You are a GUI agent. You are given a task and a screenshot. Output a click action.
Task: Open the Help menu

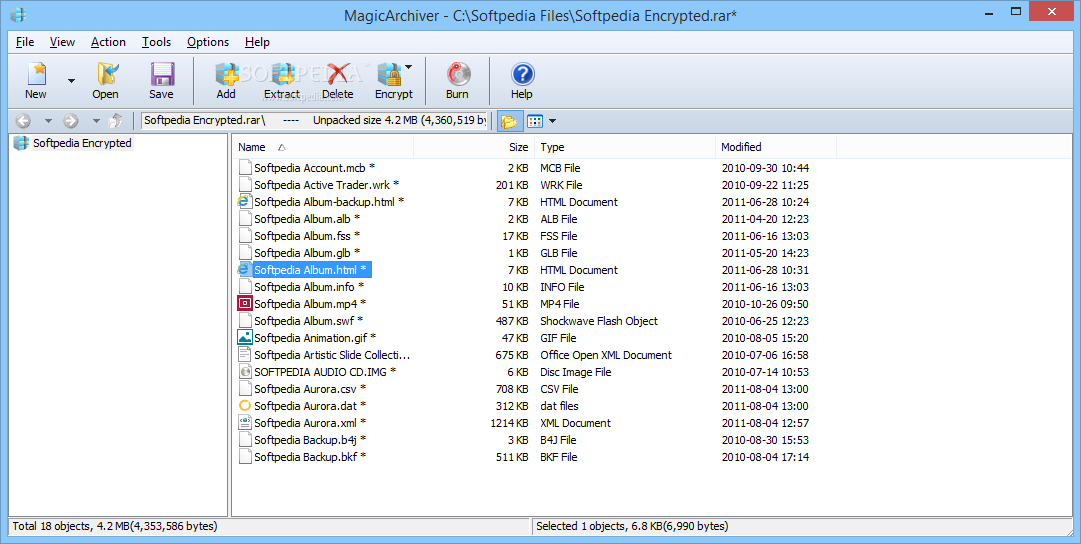[257, 42]
